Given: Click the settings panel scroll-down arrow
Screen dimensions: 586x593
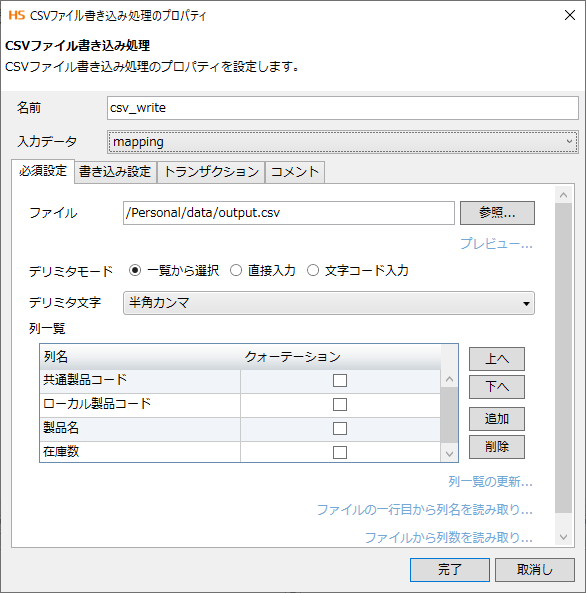Looking at the screenshot, I should click(563, 537).
